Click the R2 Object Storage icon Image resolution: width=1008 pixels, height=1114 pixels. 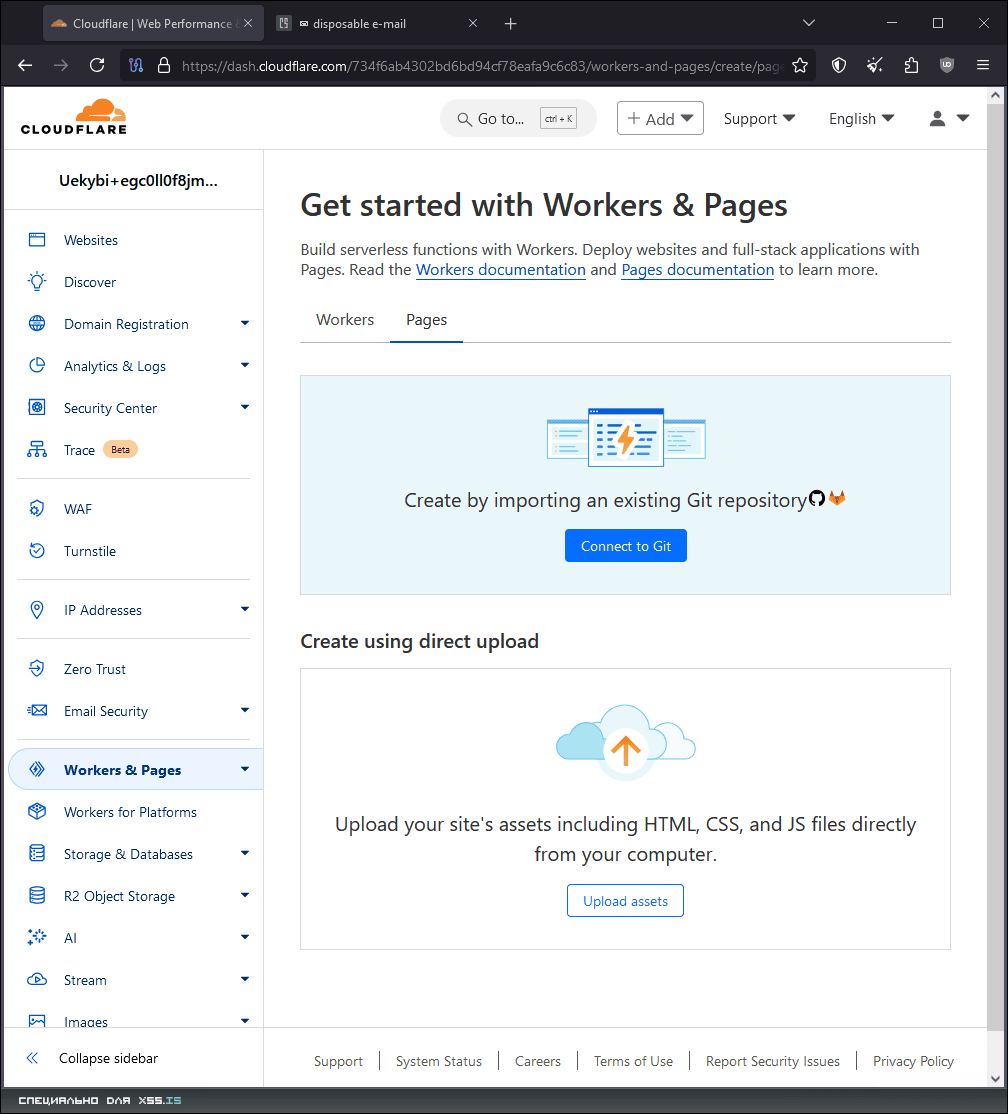click(37, 895)
